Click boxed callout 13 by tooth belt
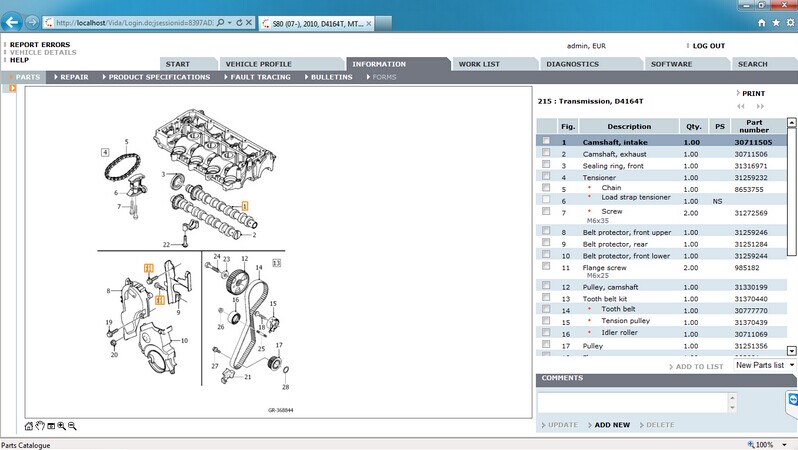The width and height of the screenshot is (798, 450). (276, 263)
